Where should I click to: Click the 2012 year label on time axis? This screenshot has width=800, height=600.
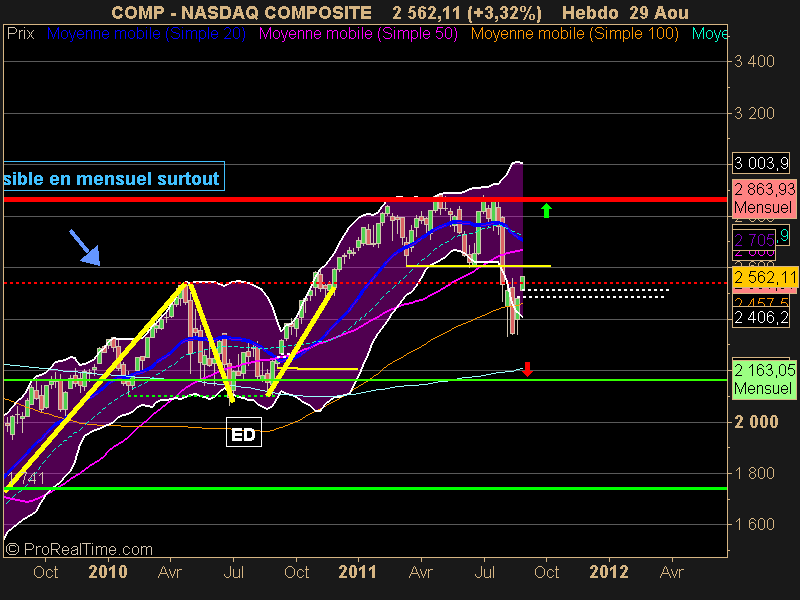tap(609, 572)
